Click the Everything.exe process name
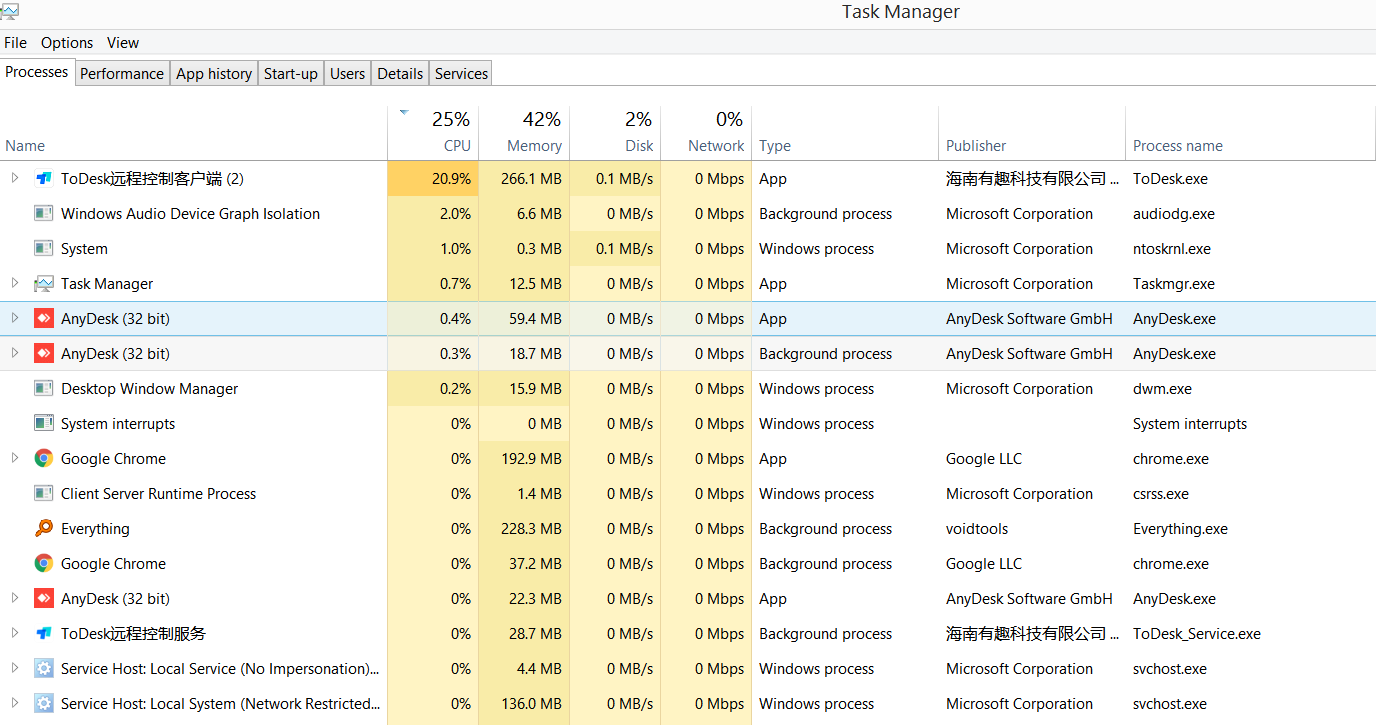Image resolution: width=1376 pixels, height=725 pixels. pyautogui.click(x=1180, y=529)
